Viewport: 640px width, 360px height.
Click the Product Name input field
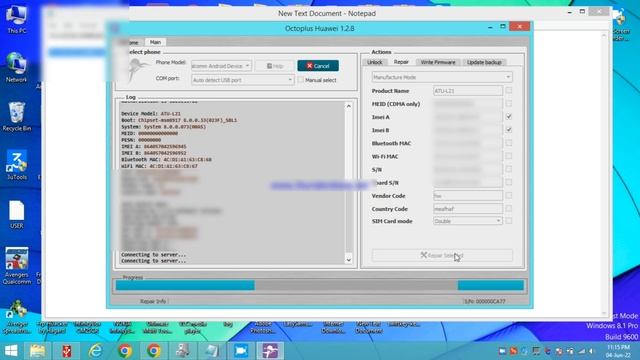[x=468, y=91]
